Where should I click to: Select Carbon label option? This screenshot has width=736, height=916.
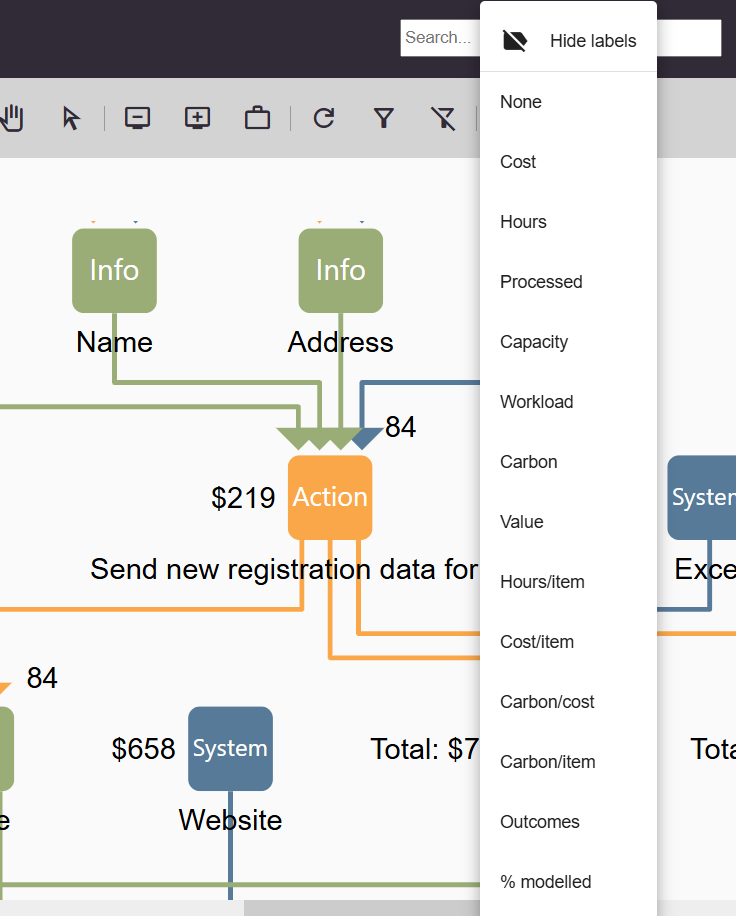pos(568,462)
